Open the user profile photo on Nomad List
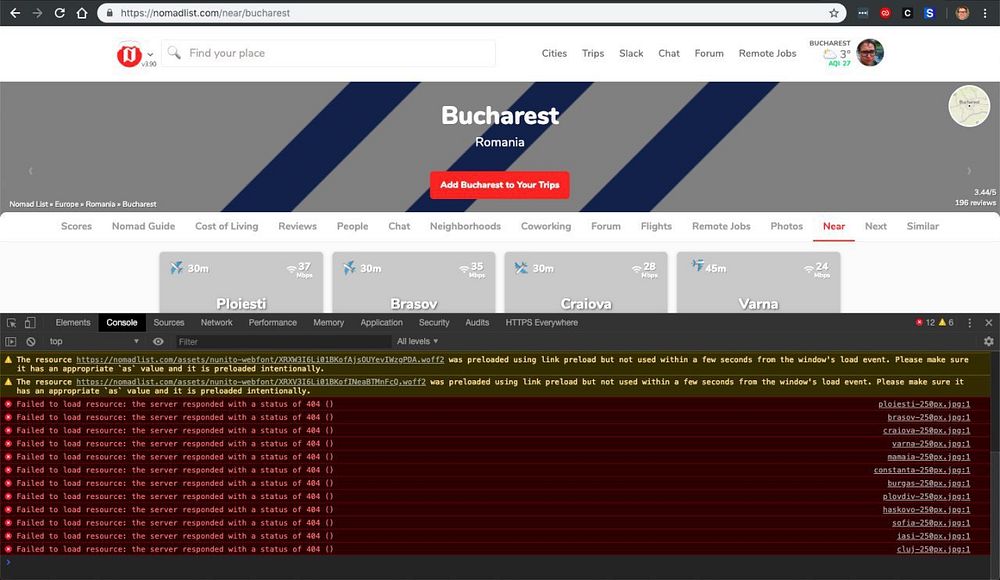Image resolution: width=1000 pixels, height=580 pixels. tap(870, 52)
